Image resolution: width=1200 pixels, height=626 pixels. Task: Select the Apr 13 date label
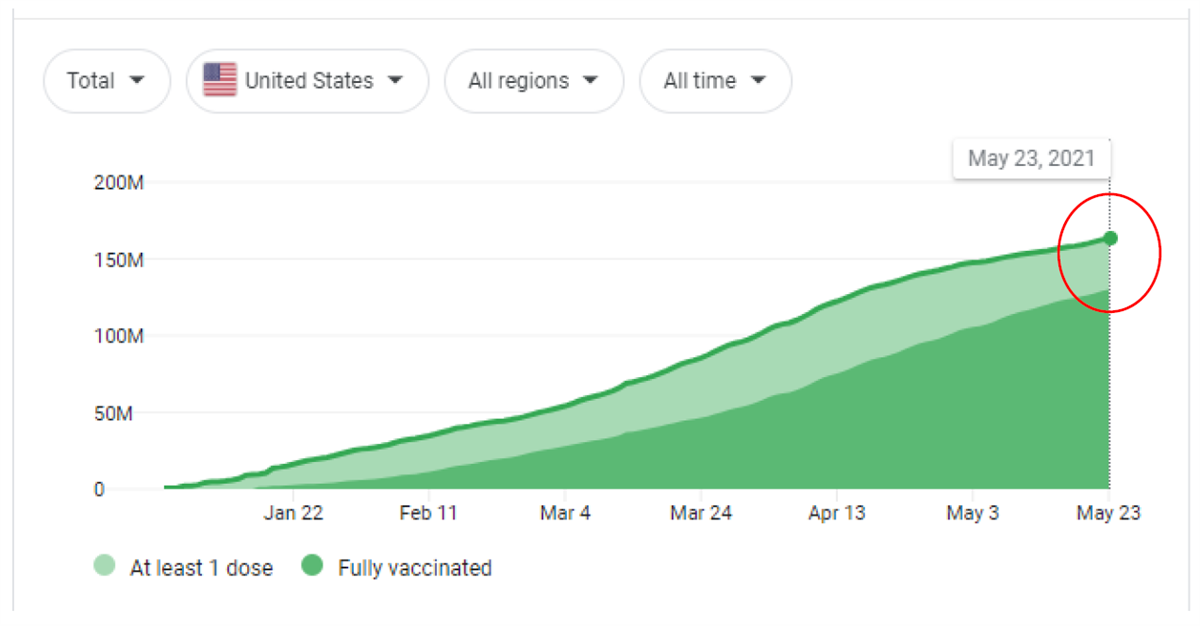[x=836, y=513]
